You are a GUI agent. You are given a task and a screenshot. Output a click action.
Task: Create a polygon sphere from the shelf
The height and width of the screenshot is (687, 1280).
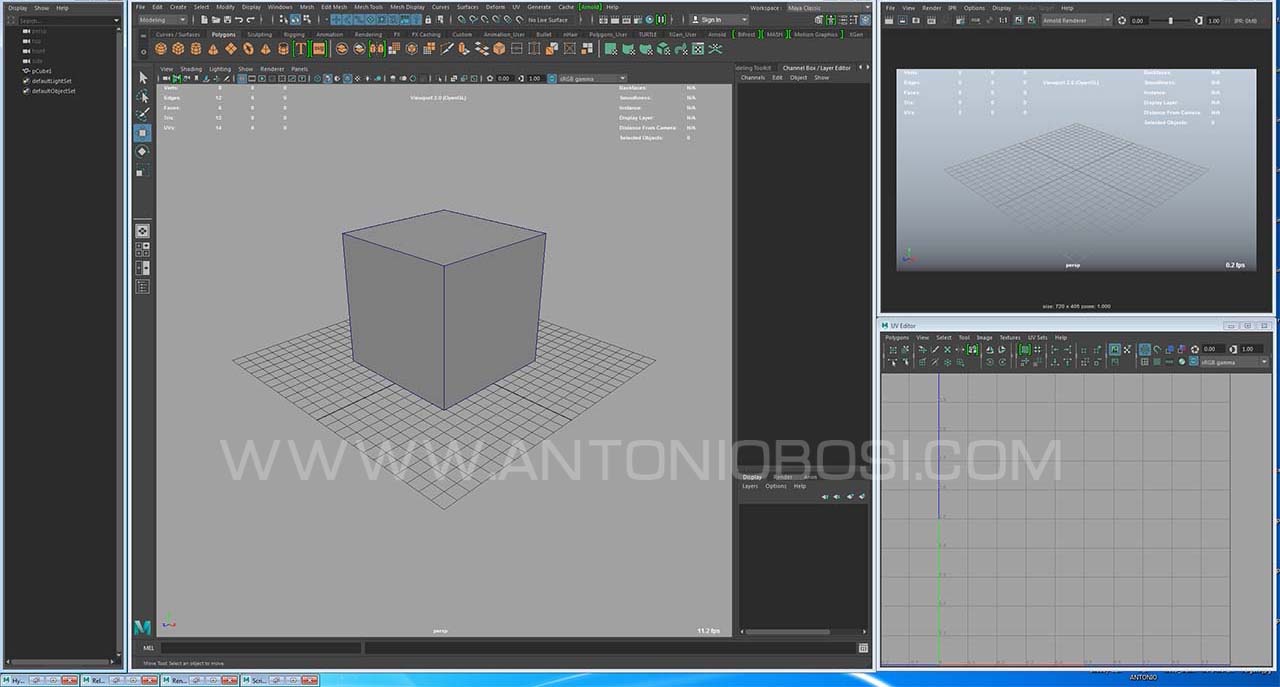click(x=161, y=48)
